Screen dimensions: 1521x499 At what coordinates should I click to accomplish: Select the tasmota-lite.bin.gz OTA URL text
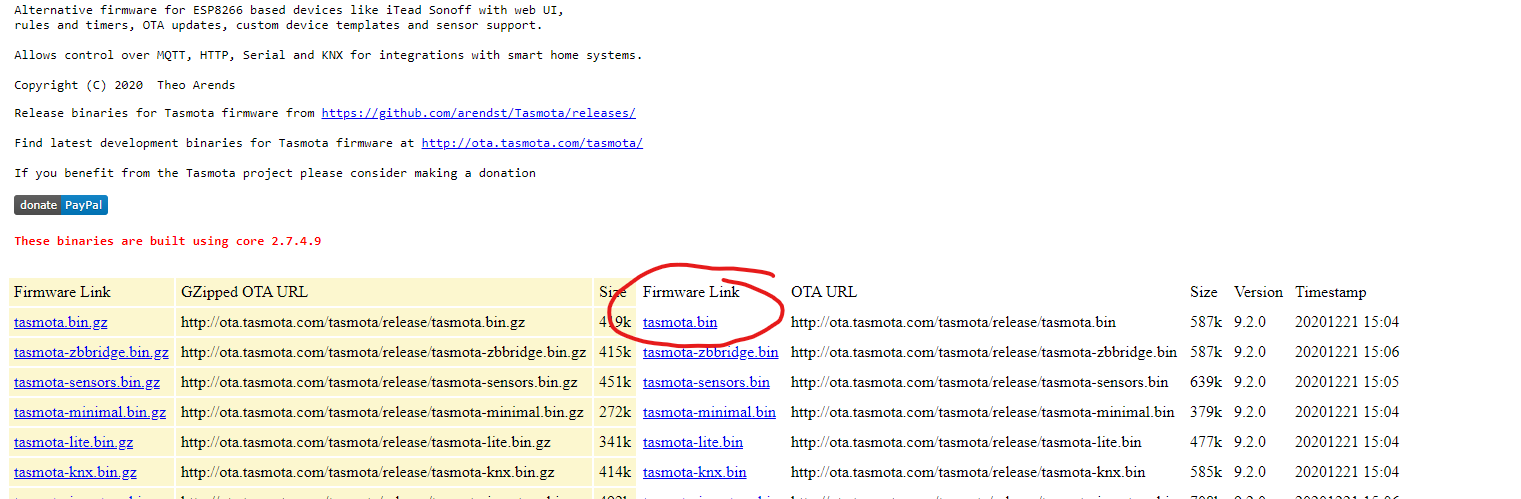coord(366,442)
